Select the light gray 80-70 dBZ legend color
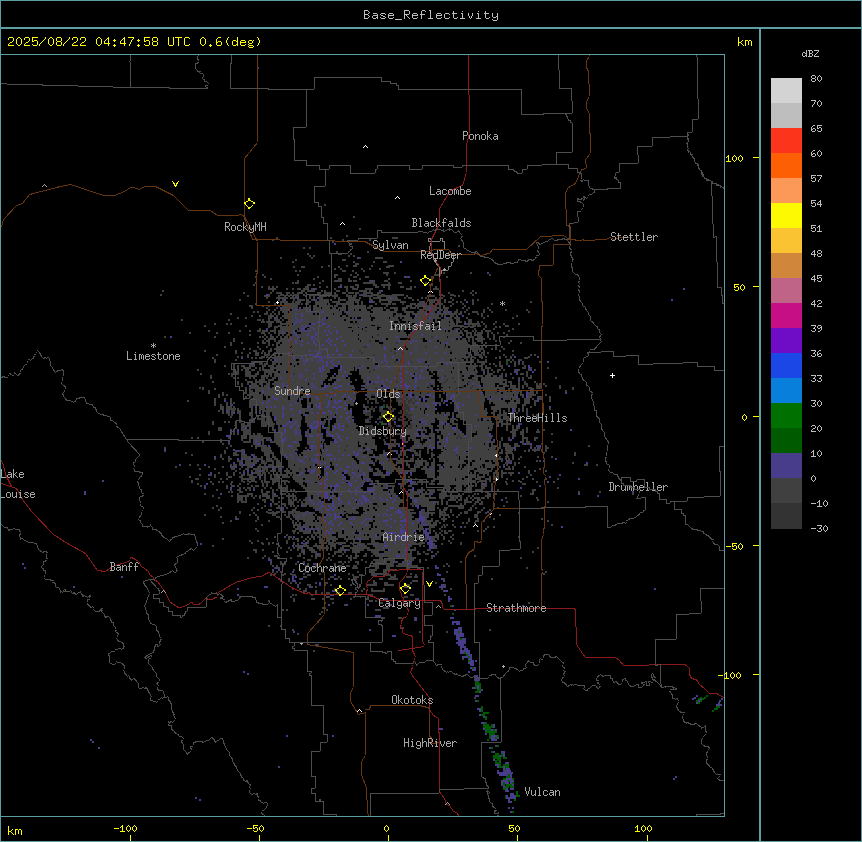The width and height of the screenshot is (862, 842). point(786,91)
